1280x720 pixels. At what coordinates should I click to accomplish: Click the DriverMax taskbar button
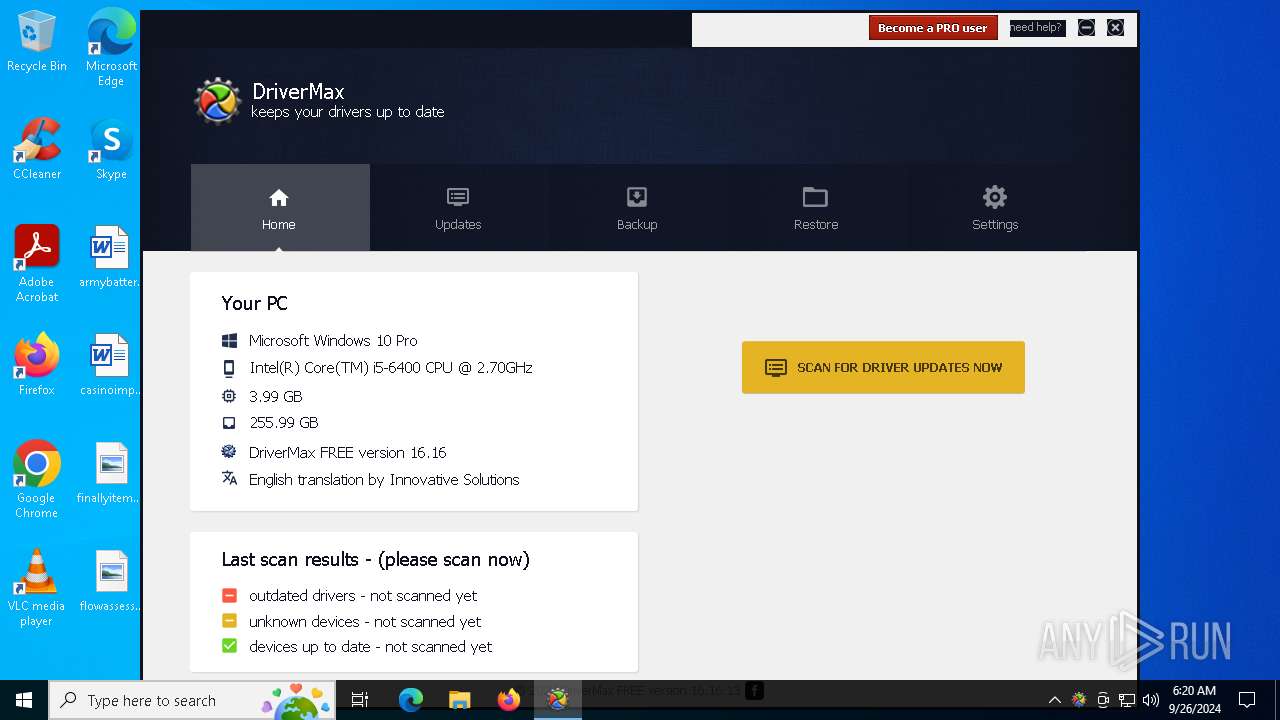coord(558,700)
